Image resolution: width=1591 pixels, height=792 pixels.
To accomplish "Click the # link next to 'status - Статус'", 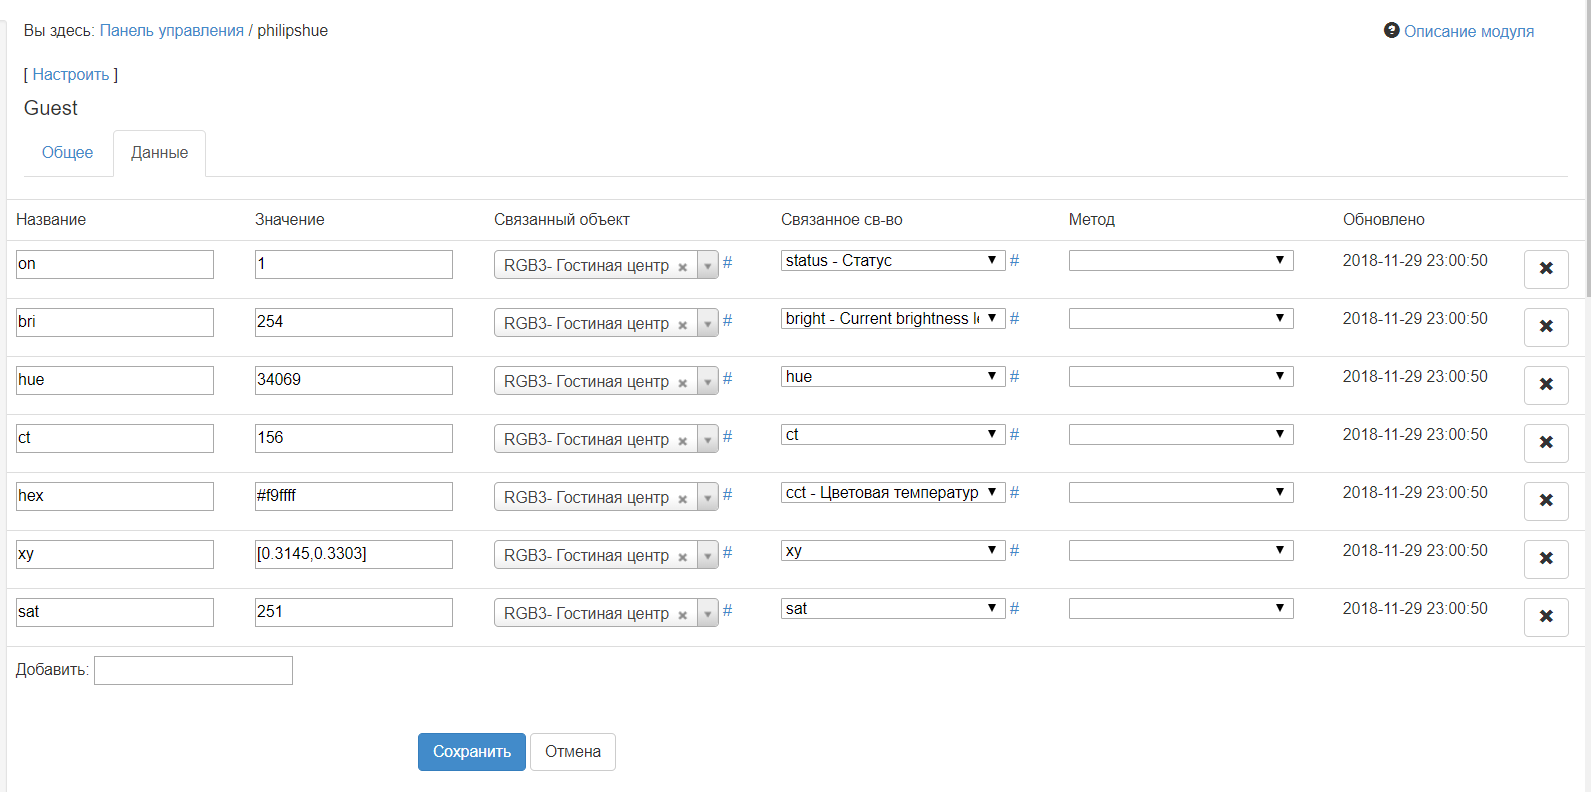I will (1014, 261).
